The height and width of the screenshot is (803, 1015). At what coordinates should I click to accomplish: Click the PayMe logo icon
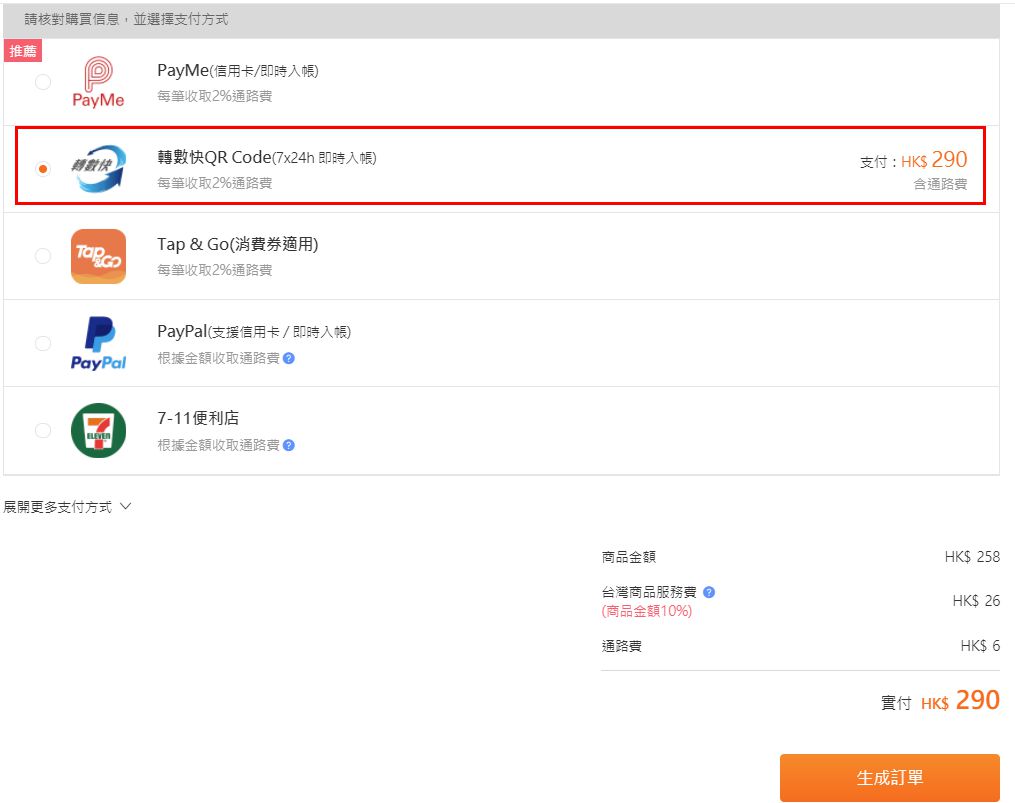tap(98, 82)
